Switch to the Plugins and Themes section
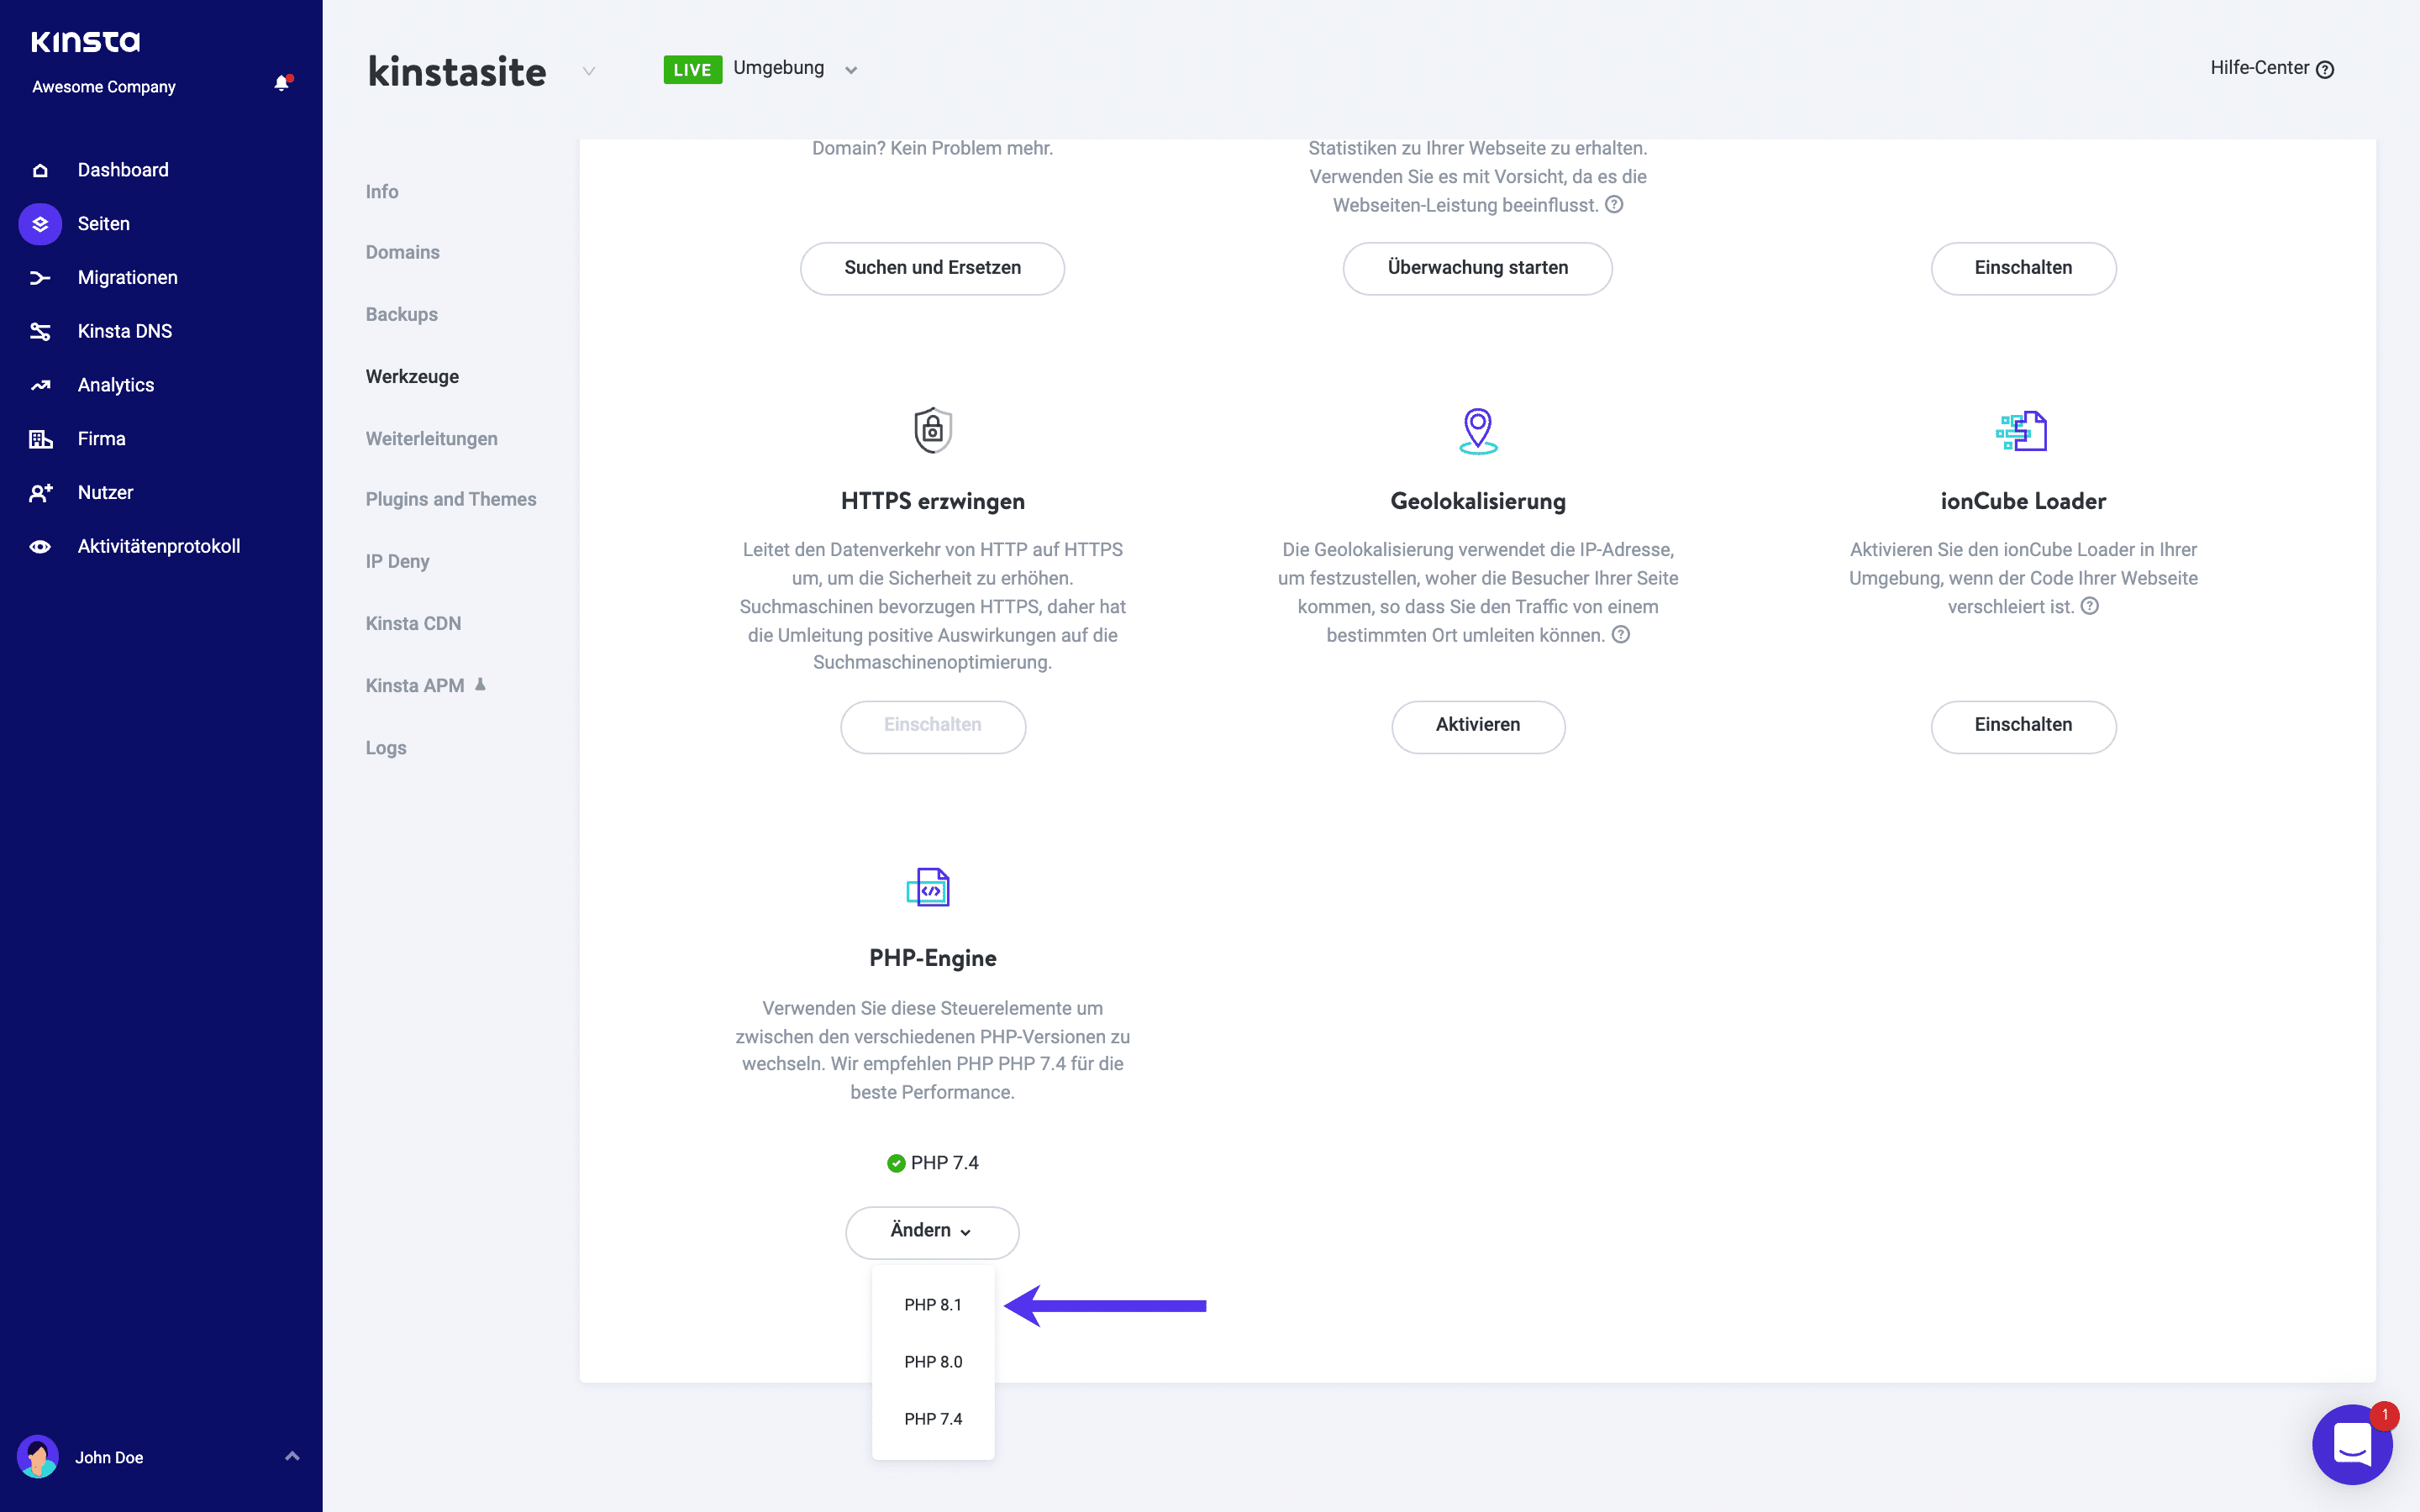 [x=451, y=499]
